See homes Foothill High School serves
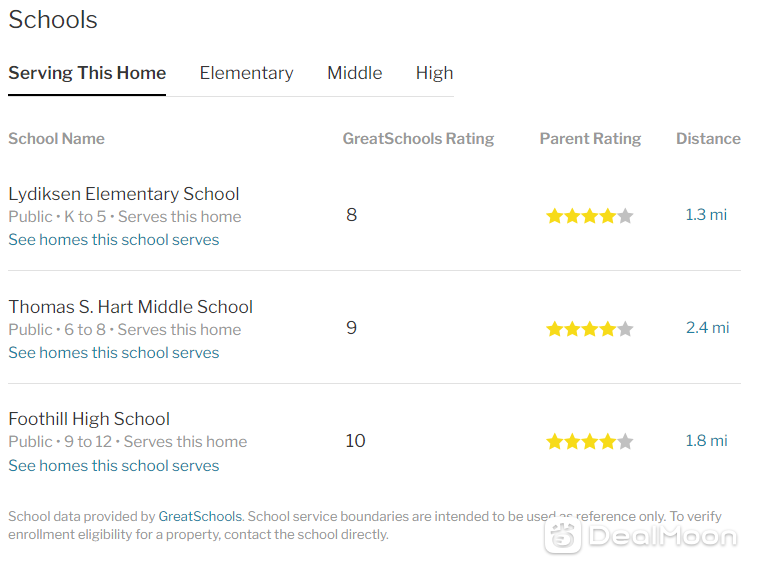757x568 pixels. point(113,466)
